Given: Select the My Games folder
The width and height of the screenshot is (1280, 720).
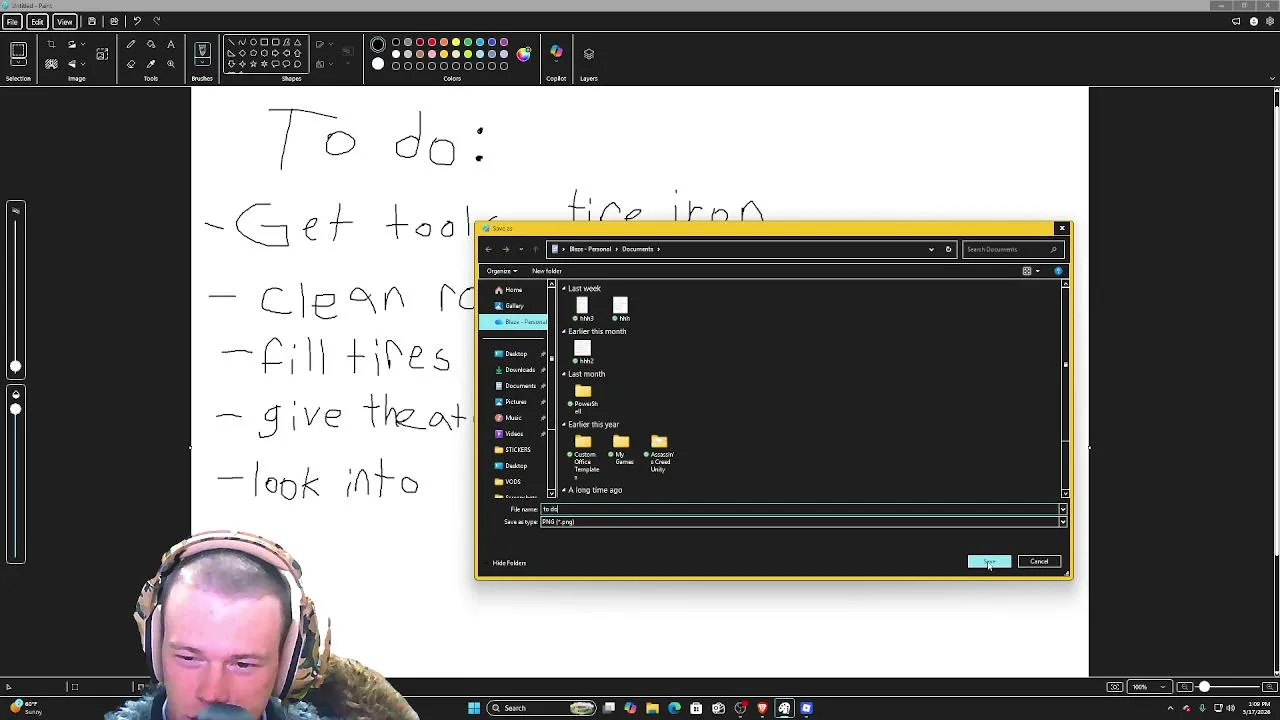Looking at the screenshot, I should pyautogui.click(x=621, y=449).
